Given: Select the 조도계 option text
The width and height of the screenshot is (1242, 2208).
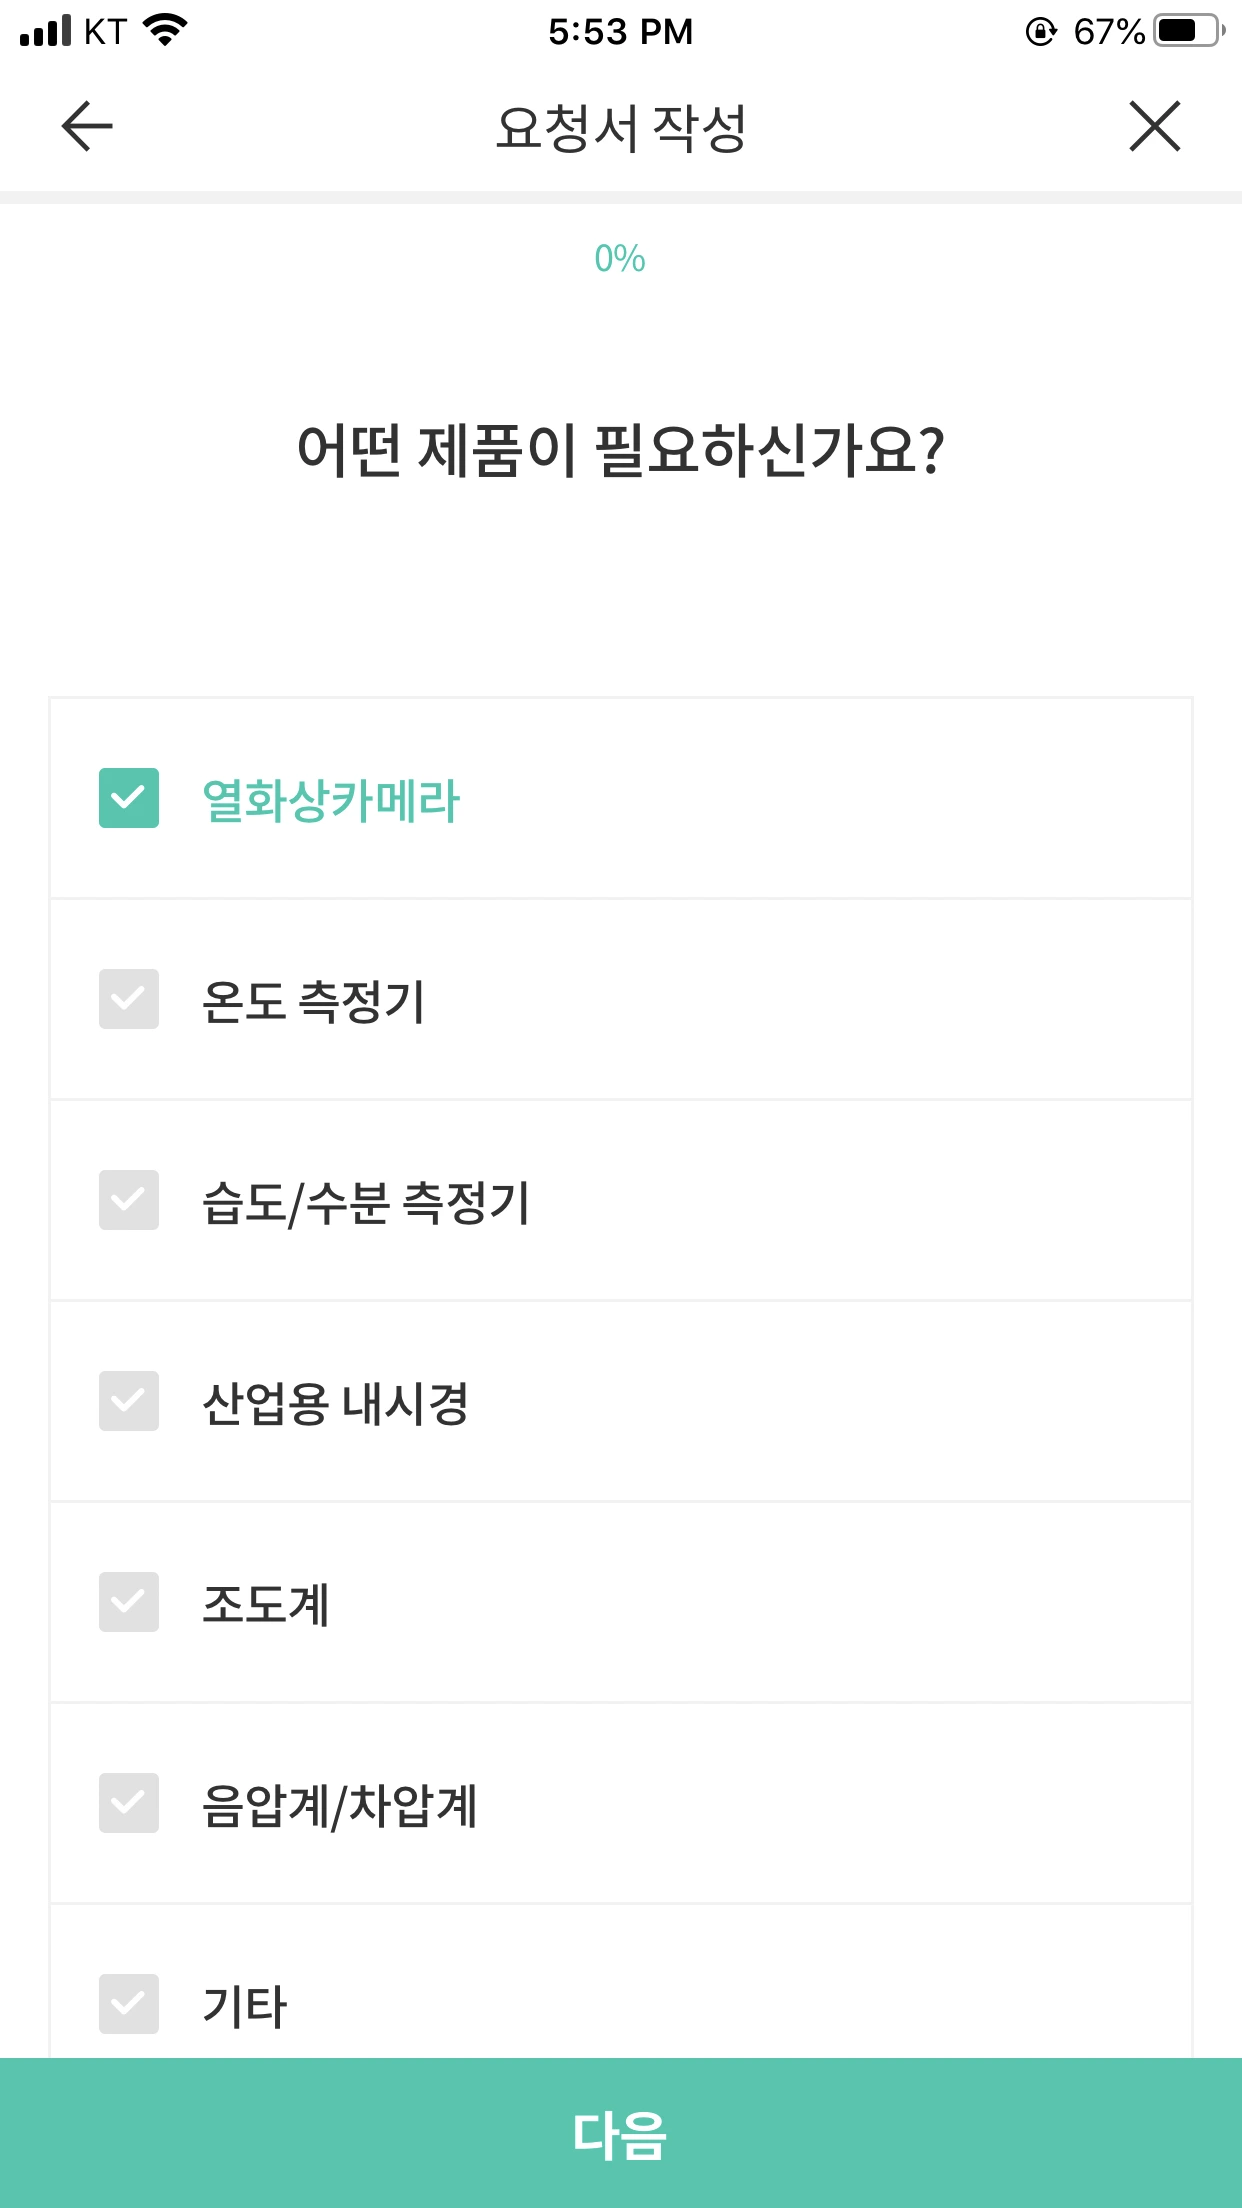Looking at the screenshot, I should (x=266, y=1604).
